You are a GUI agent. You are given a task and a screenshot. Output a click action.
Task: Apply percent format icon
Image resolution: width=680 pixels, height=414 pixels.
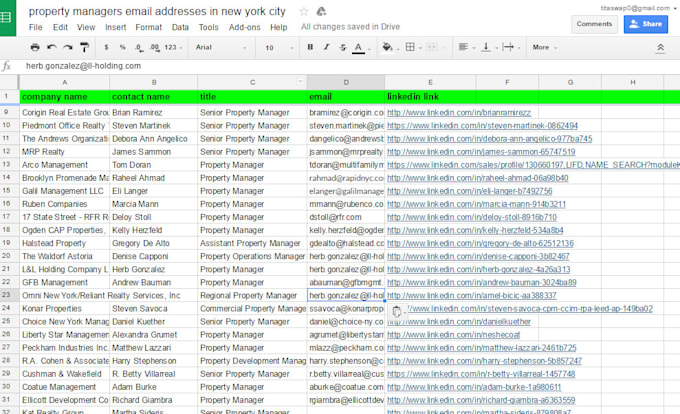point(123,47)
